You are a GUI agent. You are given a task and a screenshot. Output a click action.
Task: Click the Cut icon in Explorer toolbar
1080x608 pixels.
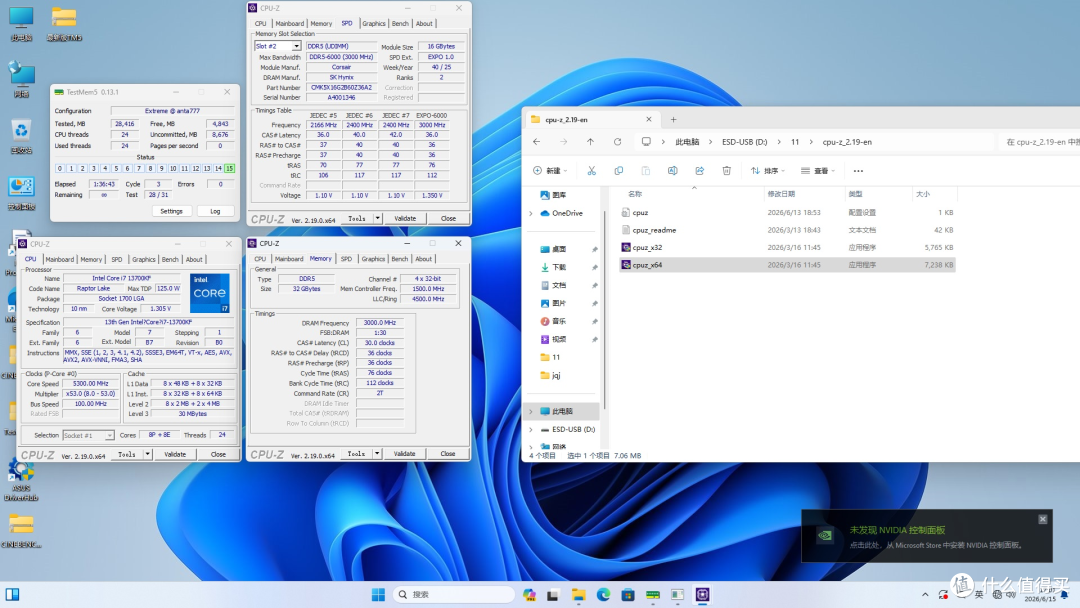tap(591, 171)
